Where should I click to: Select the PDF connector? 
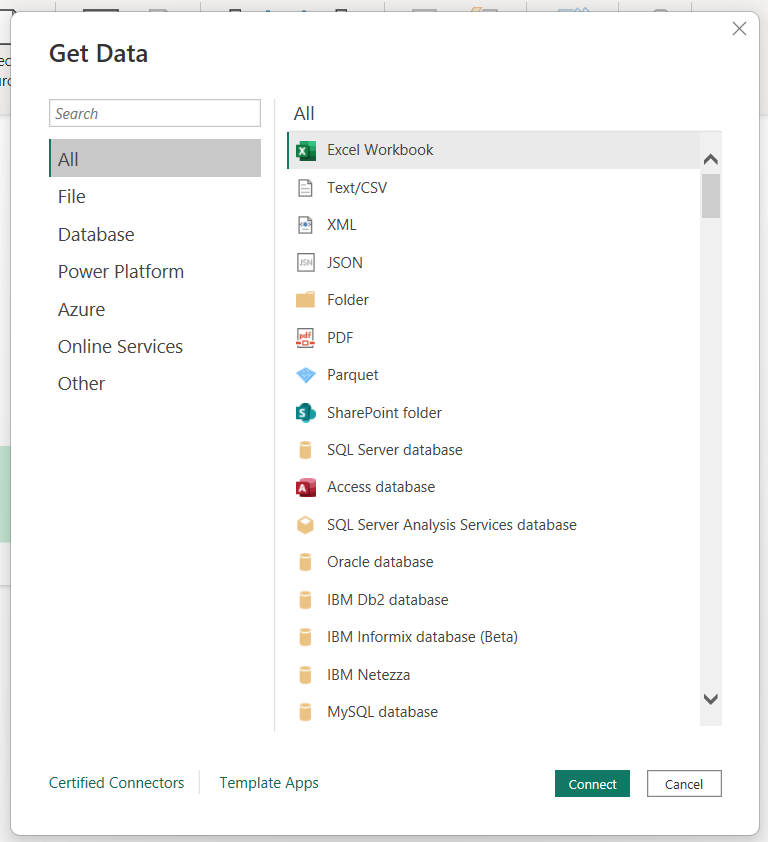click(x=342, y=337)
